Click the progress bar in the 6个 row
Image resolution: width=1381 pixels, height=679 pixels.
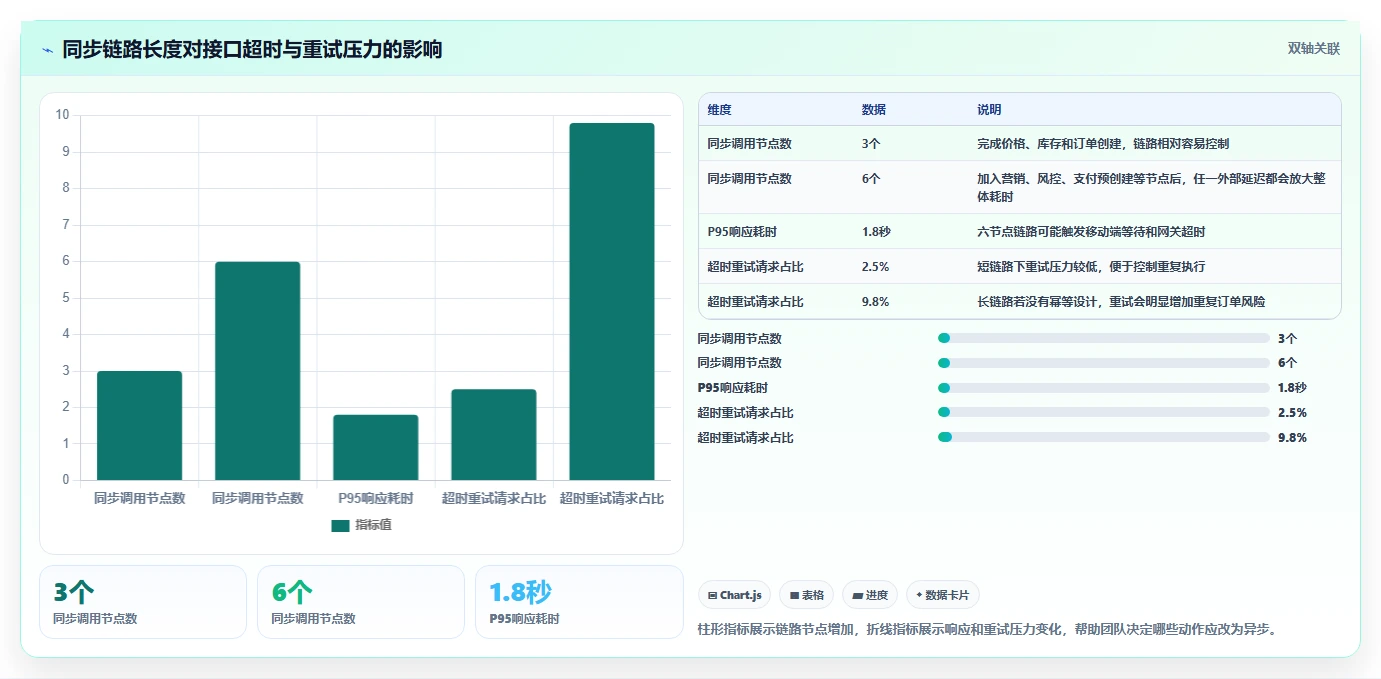pyautogui.click(x=1104, y=363)
